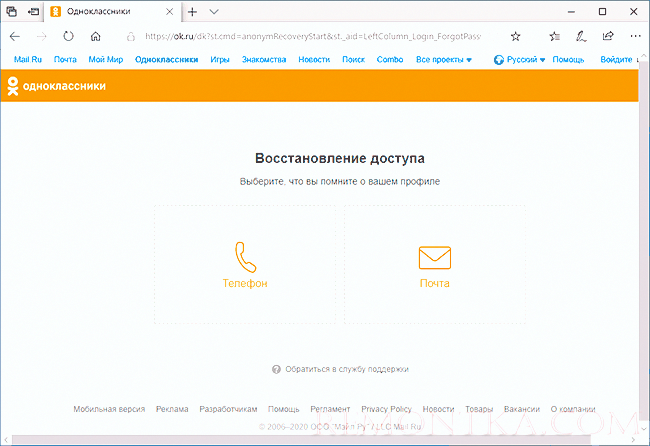The image size is (650, 446).
Task: Click the browser Forward arrow
Action: point(41,36)
